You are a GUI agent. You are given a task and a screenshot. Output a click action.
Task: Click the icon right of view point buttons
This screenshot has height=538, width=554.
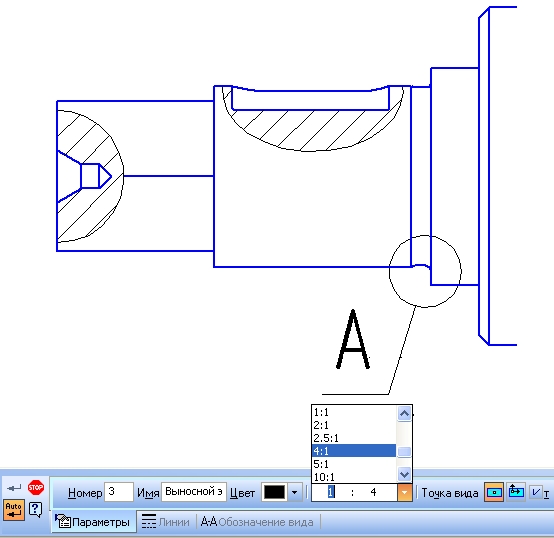pyautogui.click(x=536, y=492)
